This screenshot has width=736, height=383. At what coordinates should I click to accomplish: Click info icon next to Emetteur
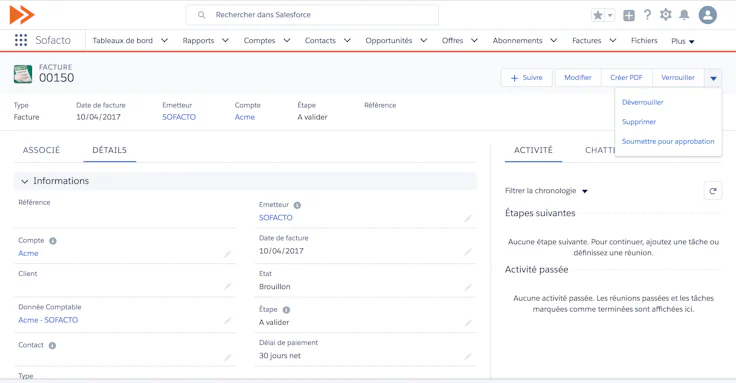click(x=297, y=205)
